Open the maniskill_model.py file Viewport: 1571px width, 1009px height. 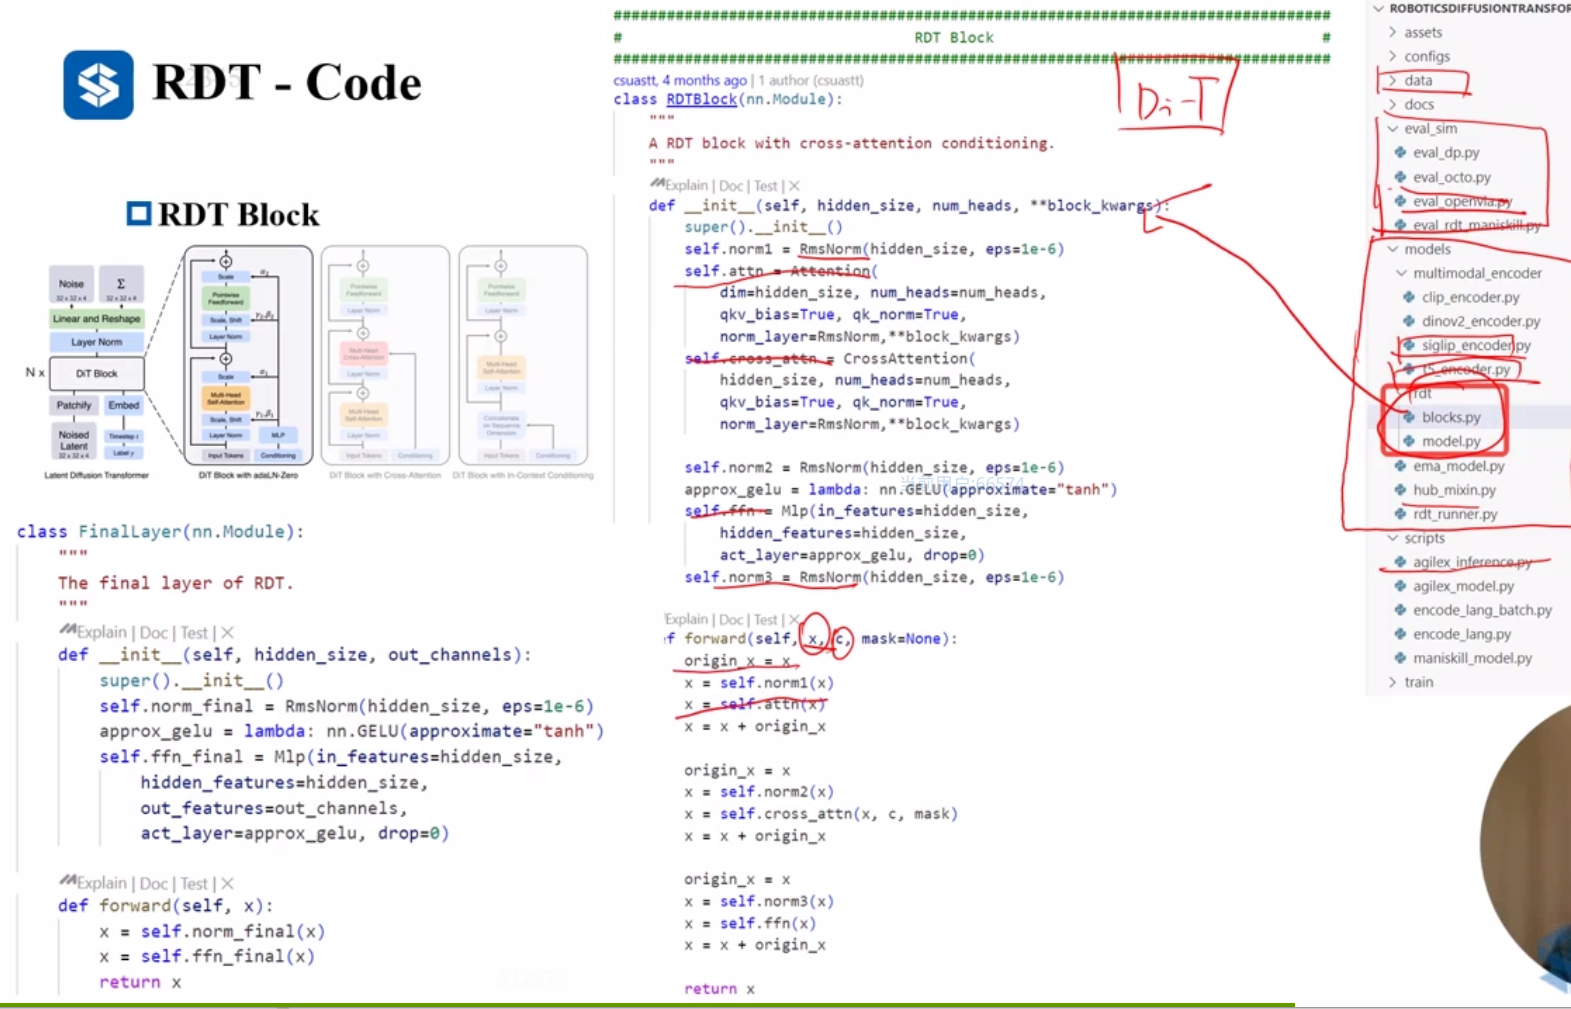1472,658
